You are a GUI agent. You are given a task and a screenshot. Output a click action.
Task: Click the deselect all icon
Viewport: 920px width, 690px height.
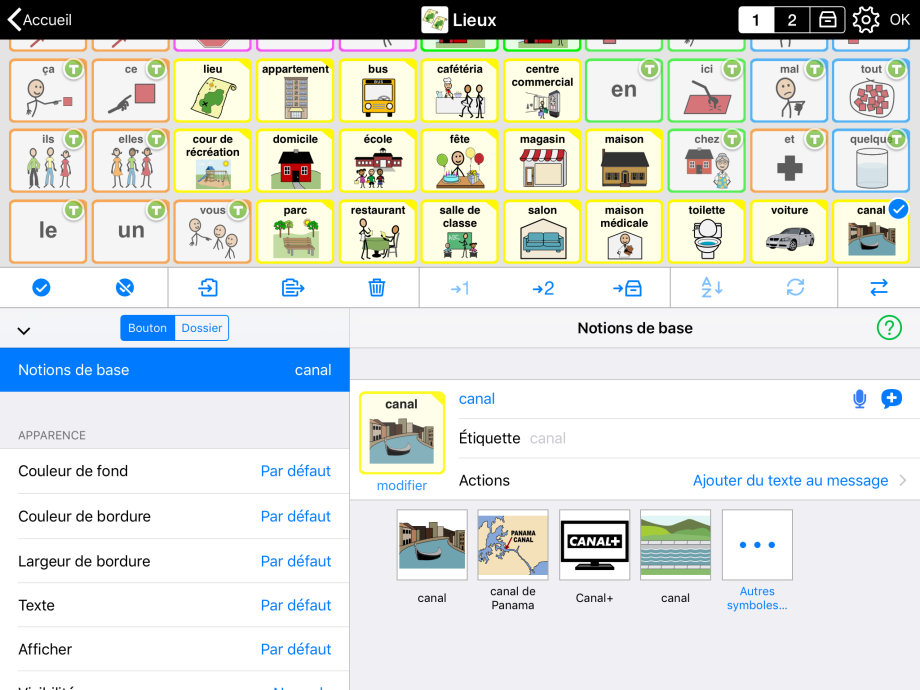click(x=124, y=288)
